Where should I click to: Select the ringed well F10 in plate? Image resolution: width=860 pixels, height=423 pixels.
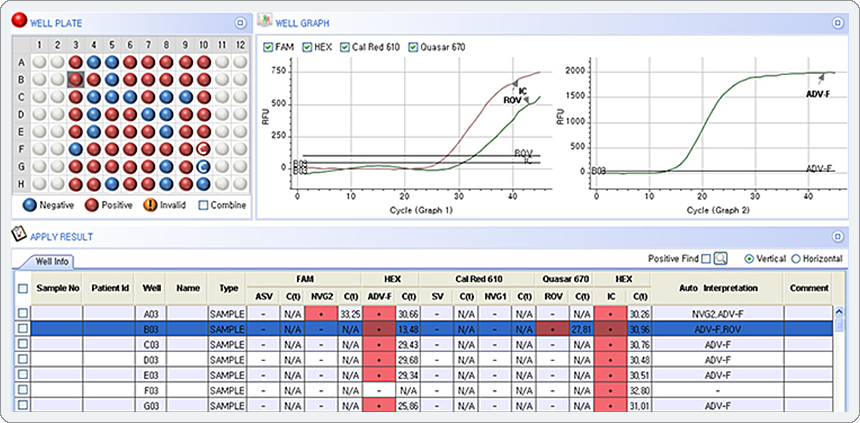click(x=203, y=149)
